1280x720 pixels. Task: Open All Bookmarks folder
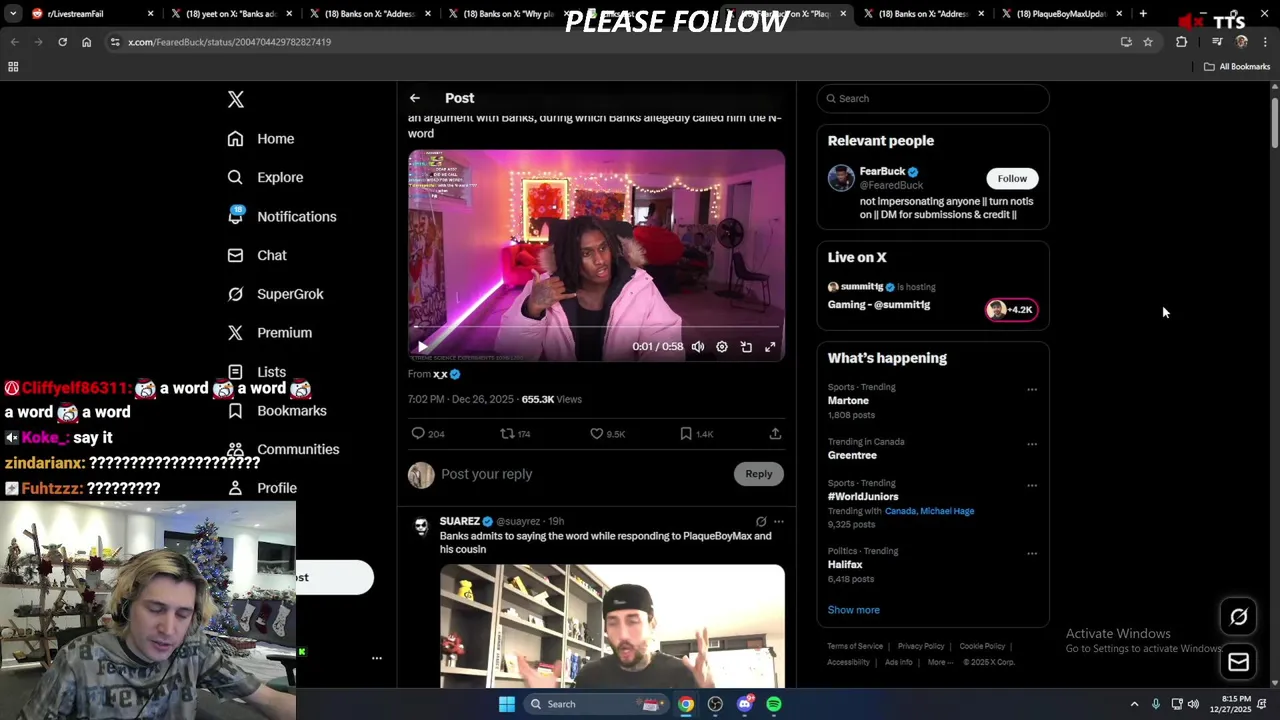point(1236,67)
